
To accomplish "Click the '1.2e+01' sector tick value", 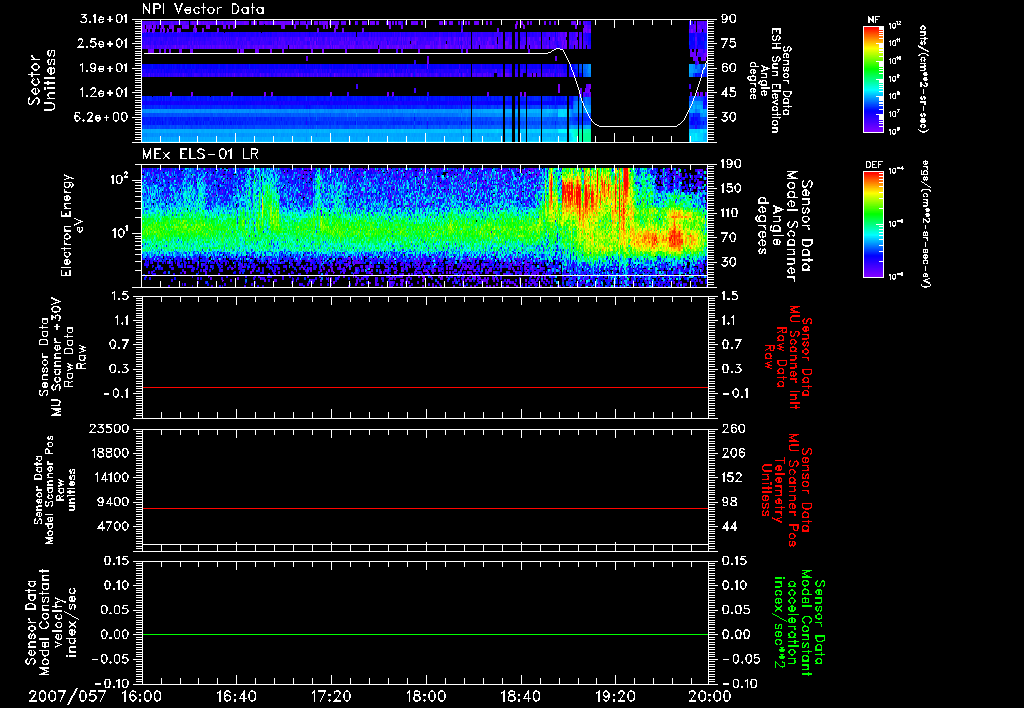I will click(x=104, y=93).
